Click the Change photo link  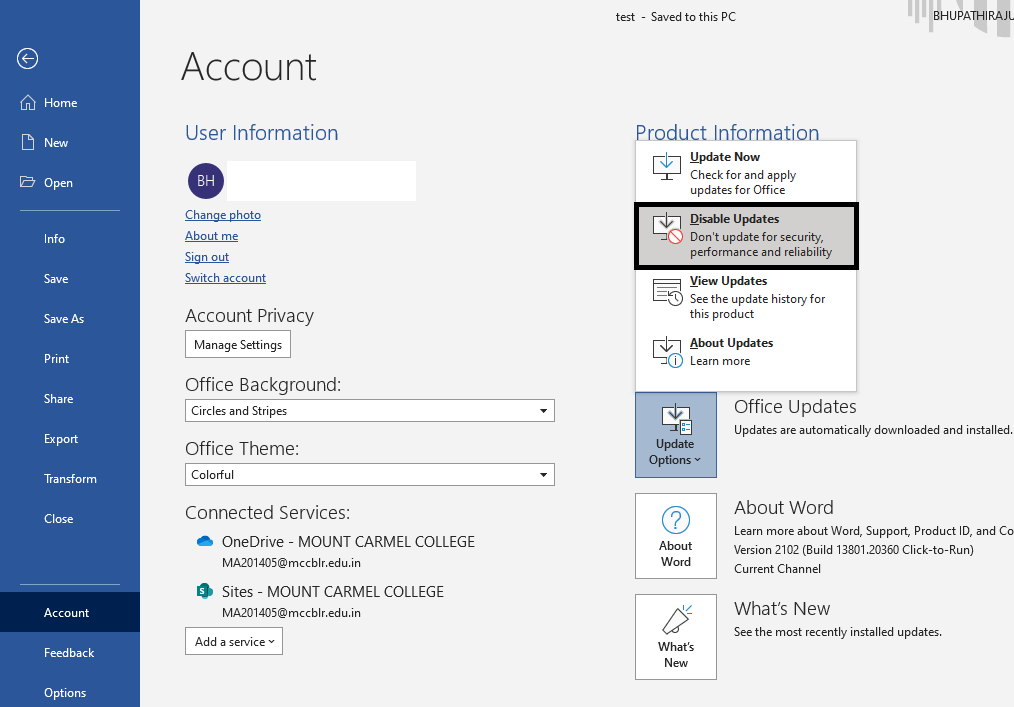(223, 215)
